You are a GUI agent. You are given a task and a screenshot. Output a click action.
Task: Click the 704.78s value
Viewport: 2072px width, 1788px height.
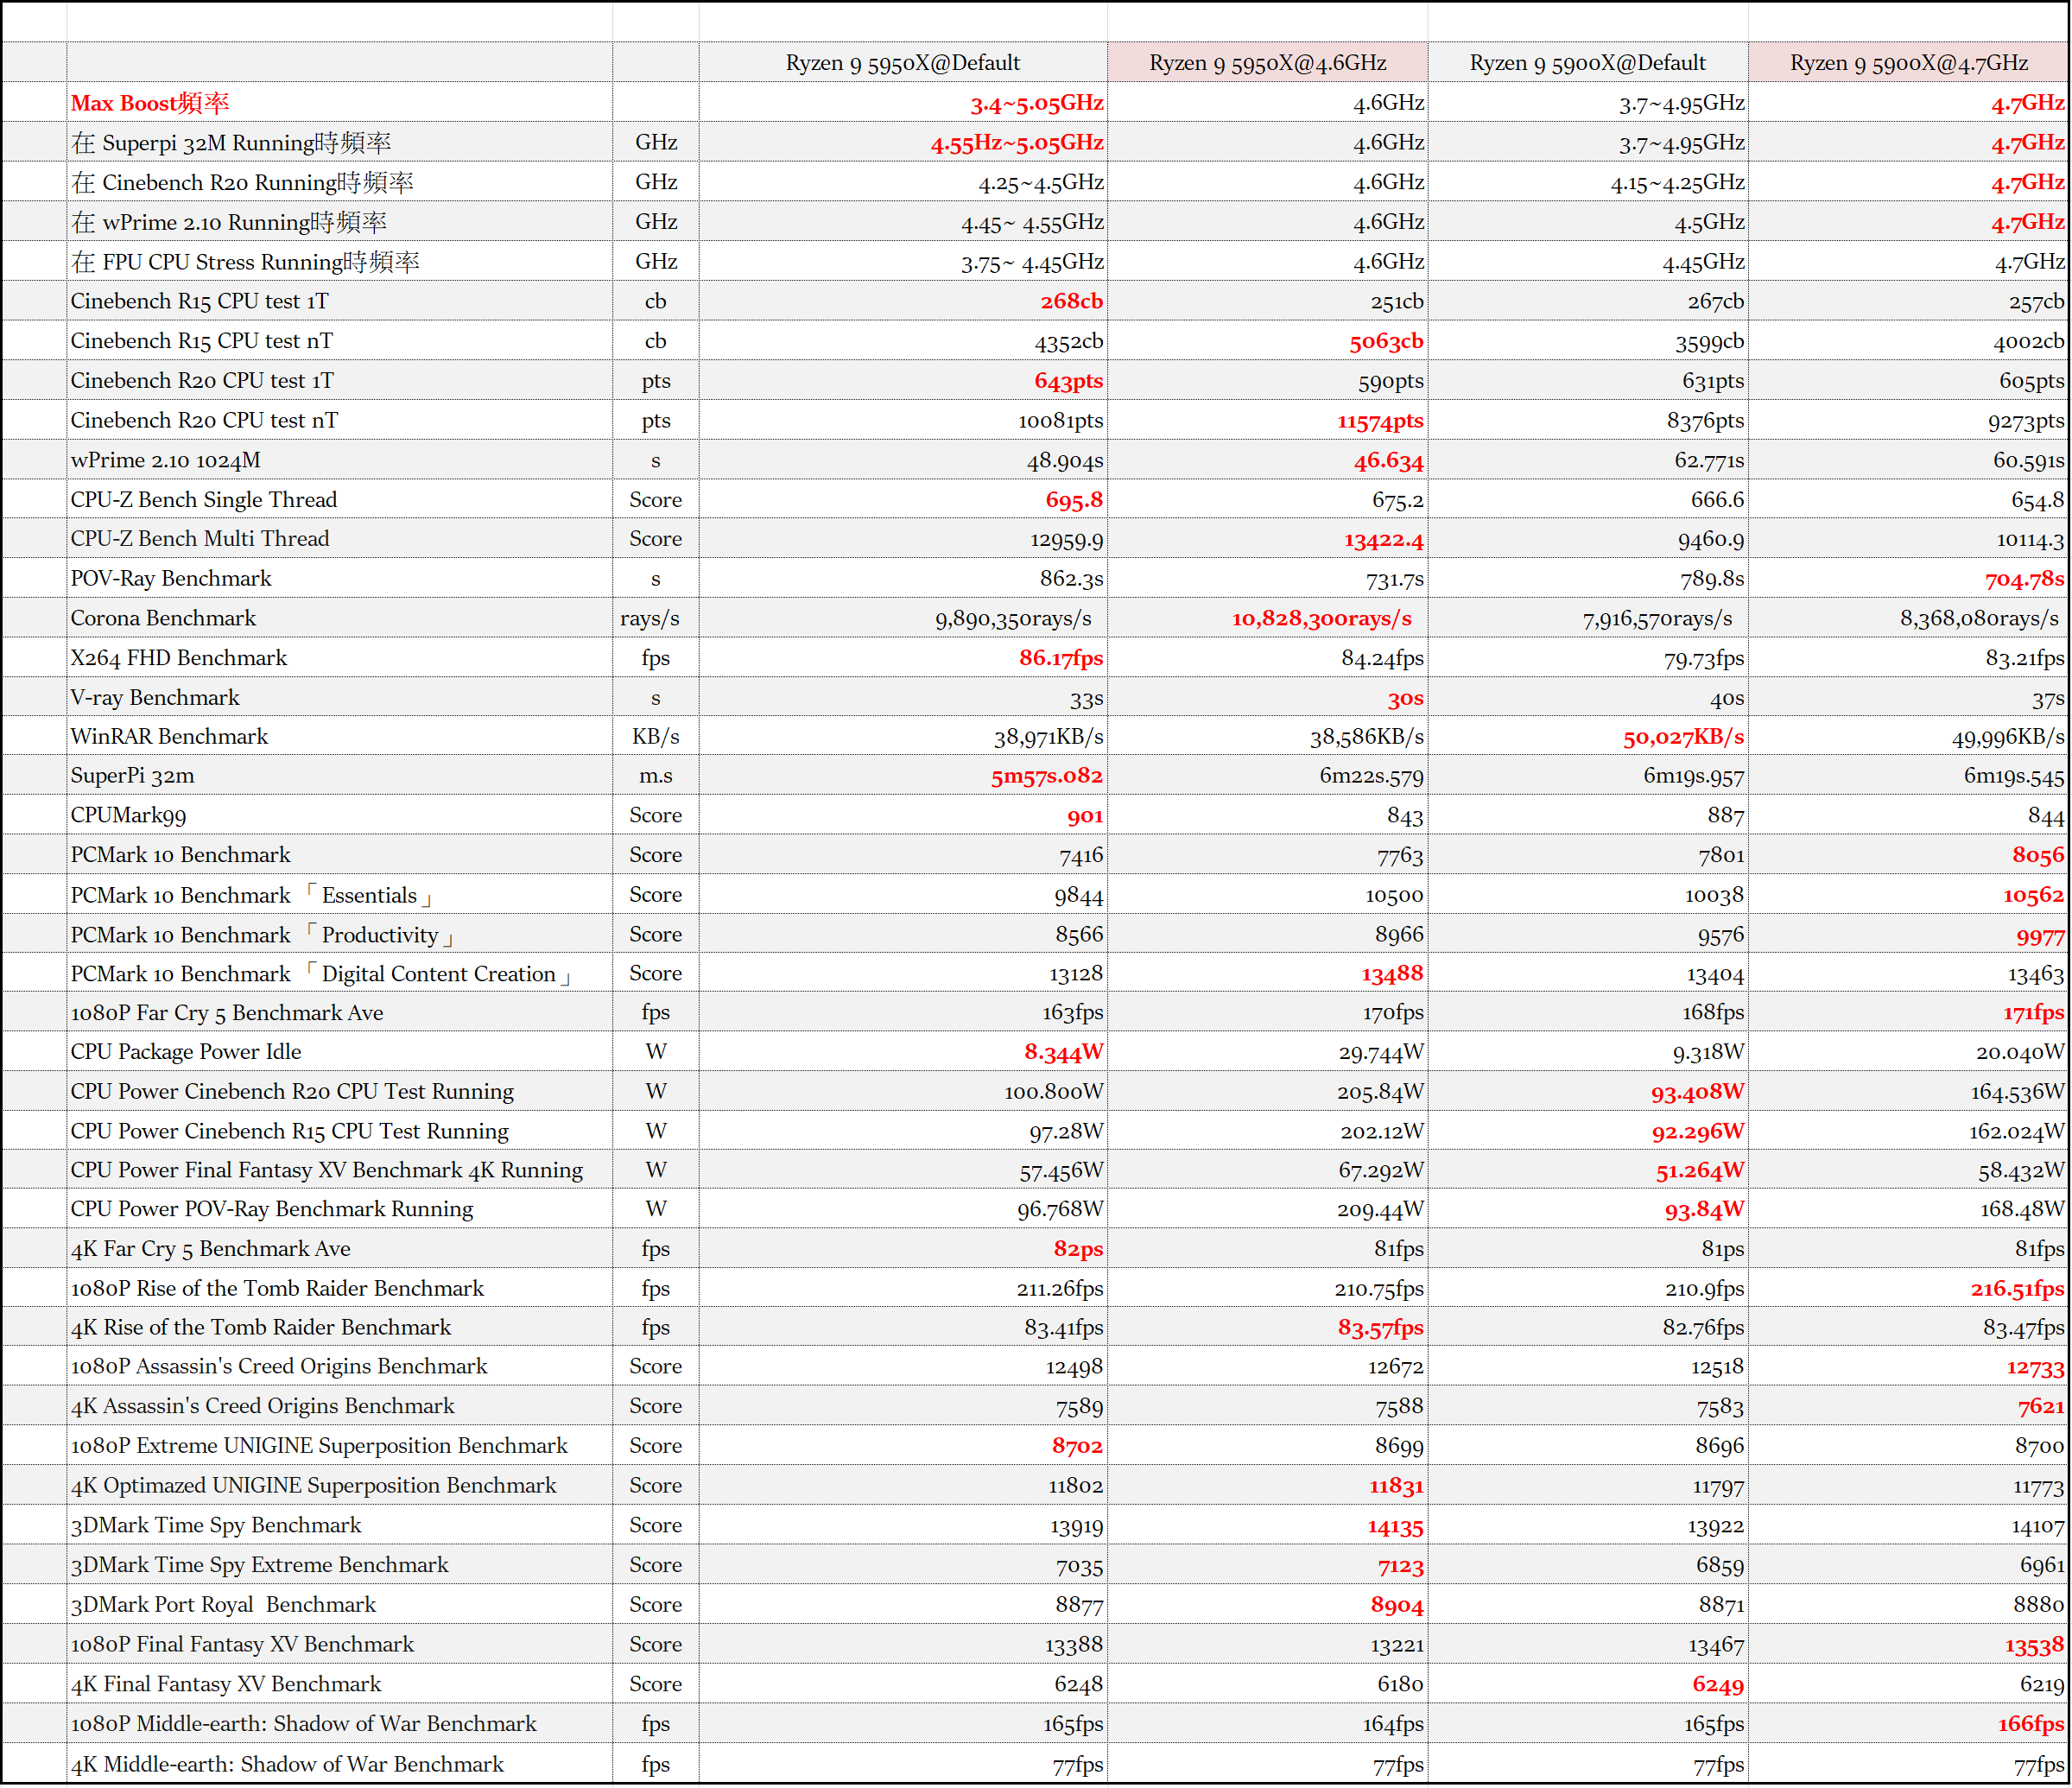[2024, 578]
